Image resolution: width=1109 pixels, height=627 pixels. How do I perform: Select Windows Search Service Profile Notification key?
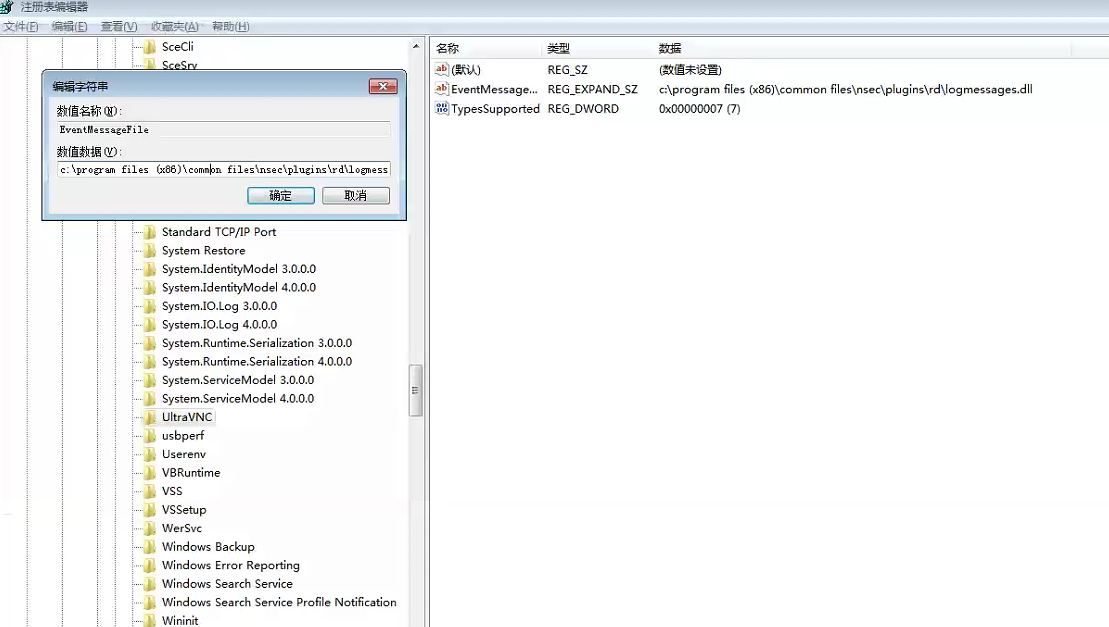[x=279, y=602]
